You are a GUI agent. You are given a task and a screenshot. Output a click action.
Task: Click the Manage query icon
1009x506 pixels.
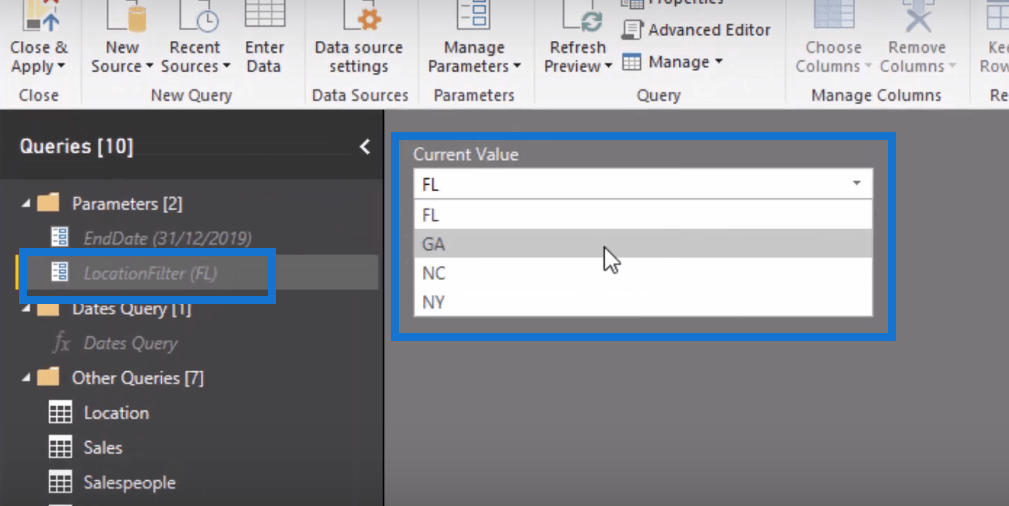tap(631, 62)
